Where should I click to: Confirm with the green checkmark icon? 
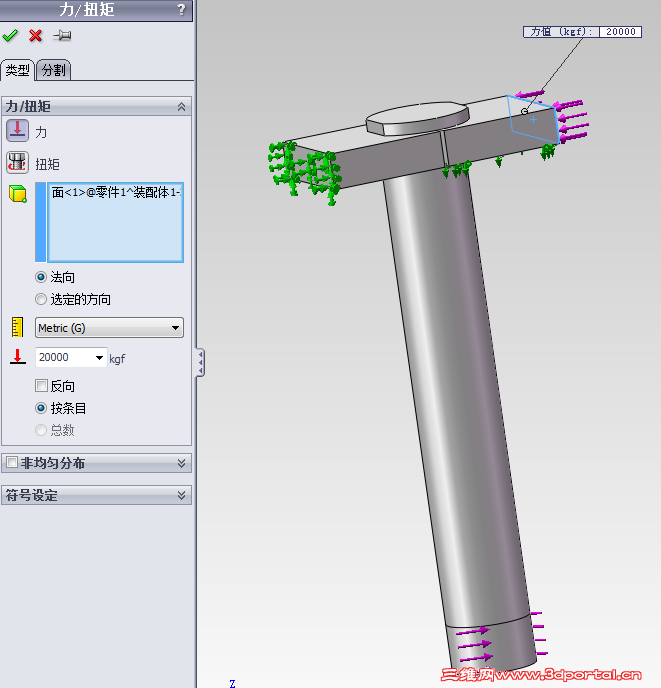[10, 36]
